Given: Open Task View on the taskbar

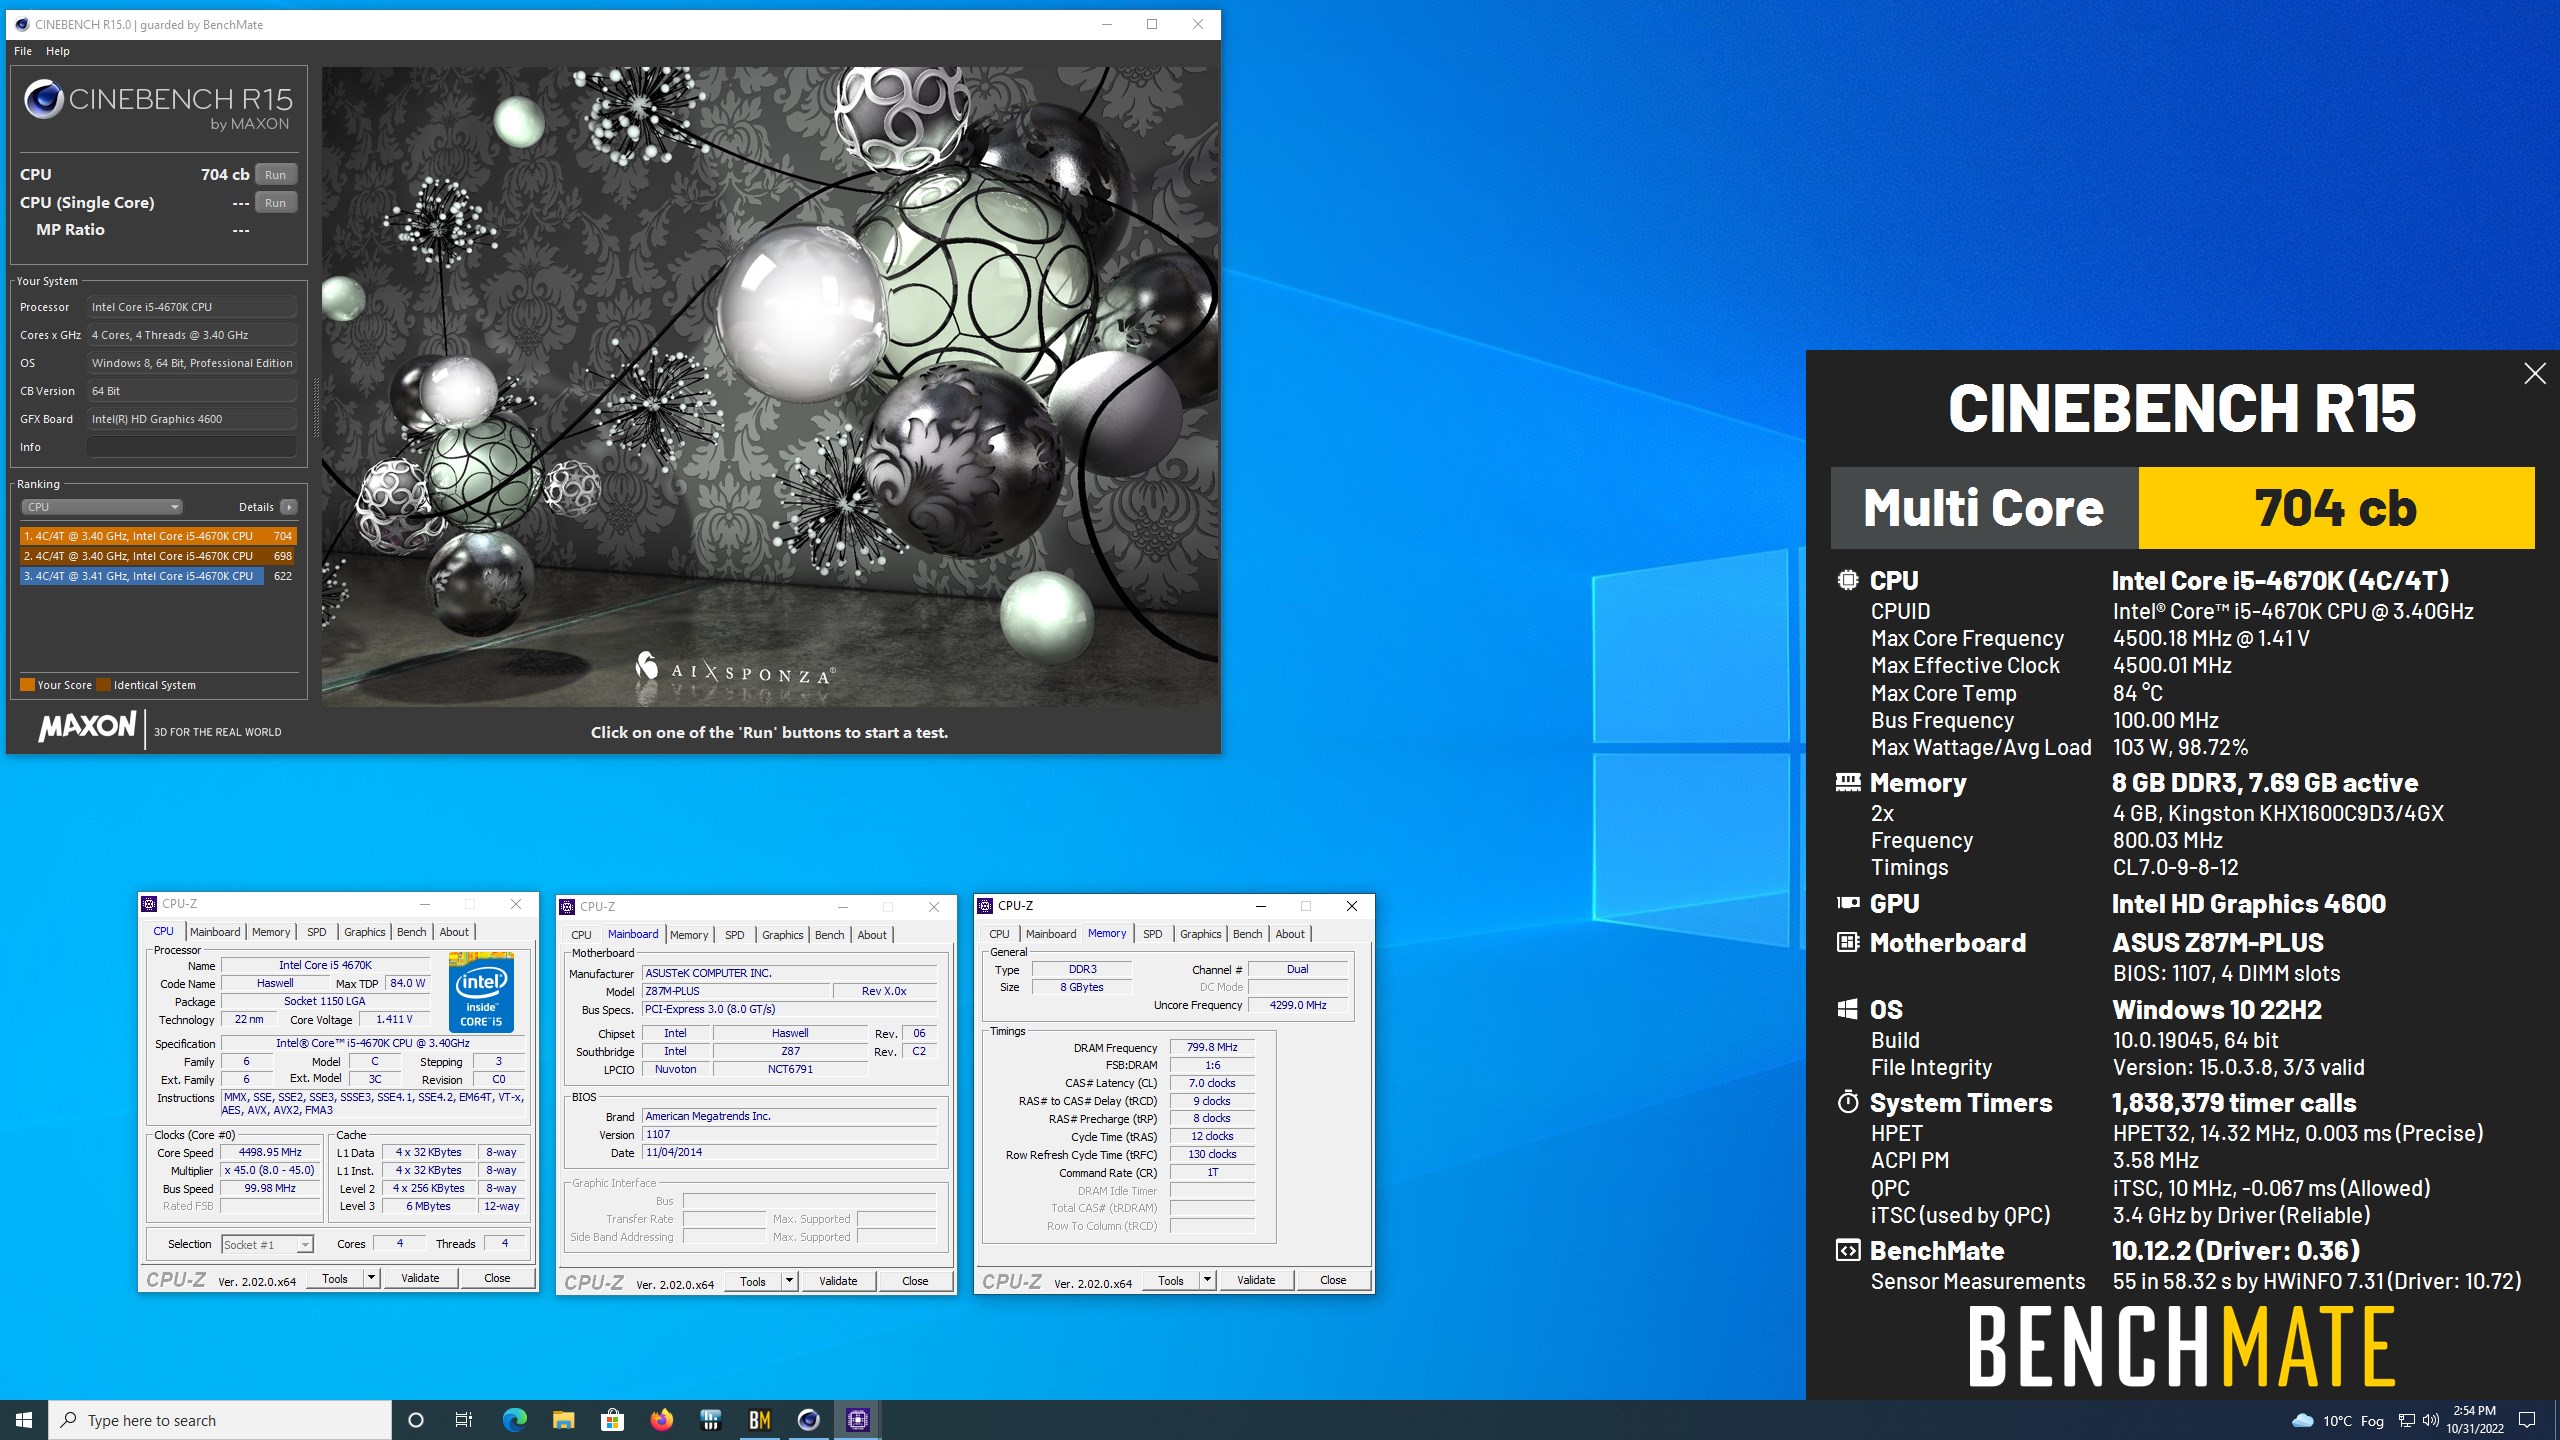Looking at the screenshot, I should pos(464,1420).
